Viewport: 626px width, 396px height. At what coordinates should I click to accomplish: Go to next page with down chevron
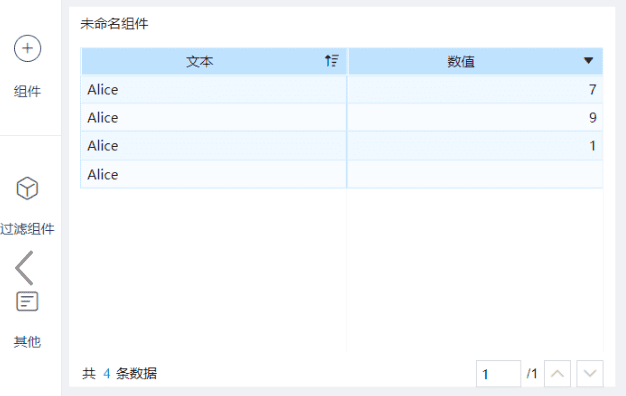590,374
